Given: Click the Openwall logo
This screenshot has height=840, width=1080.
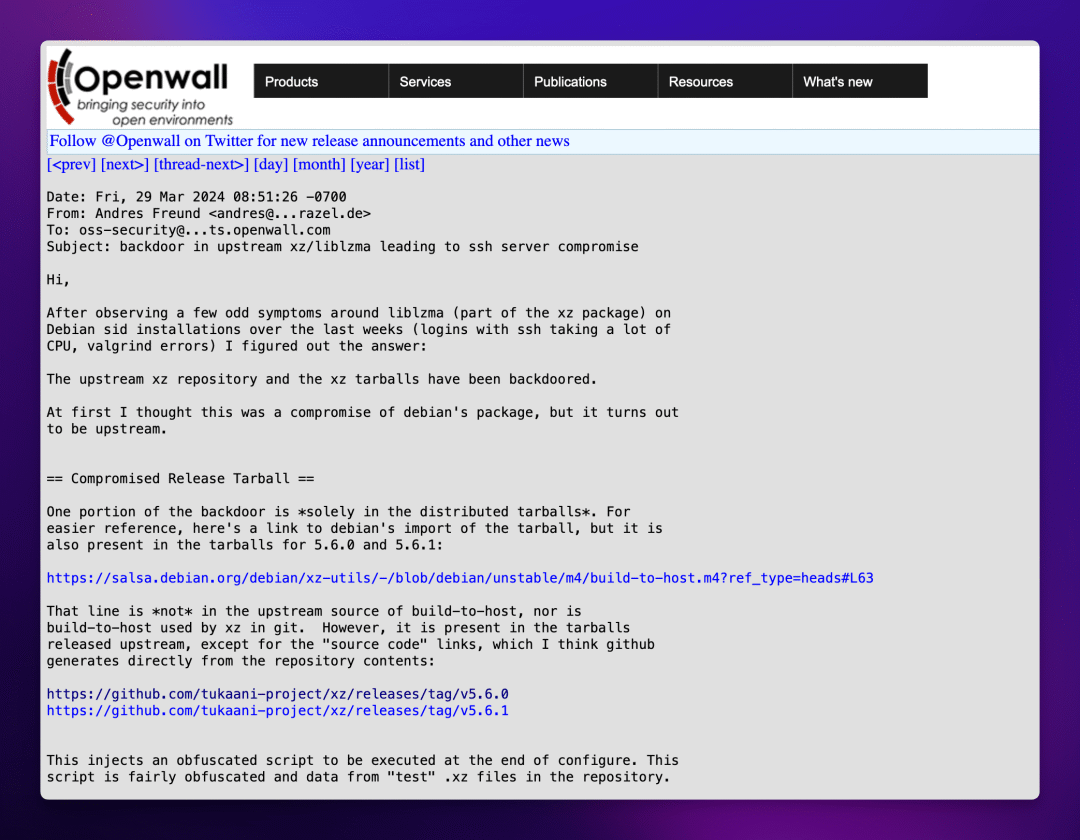Looking at the screenshot, I should pyautogui.click(x=140, y=87).
